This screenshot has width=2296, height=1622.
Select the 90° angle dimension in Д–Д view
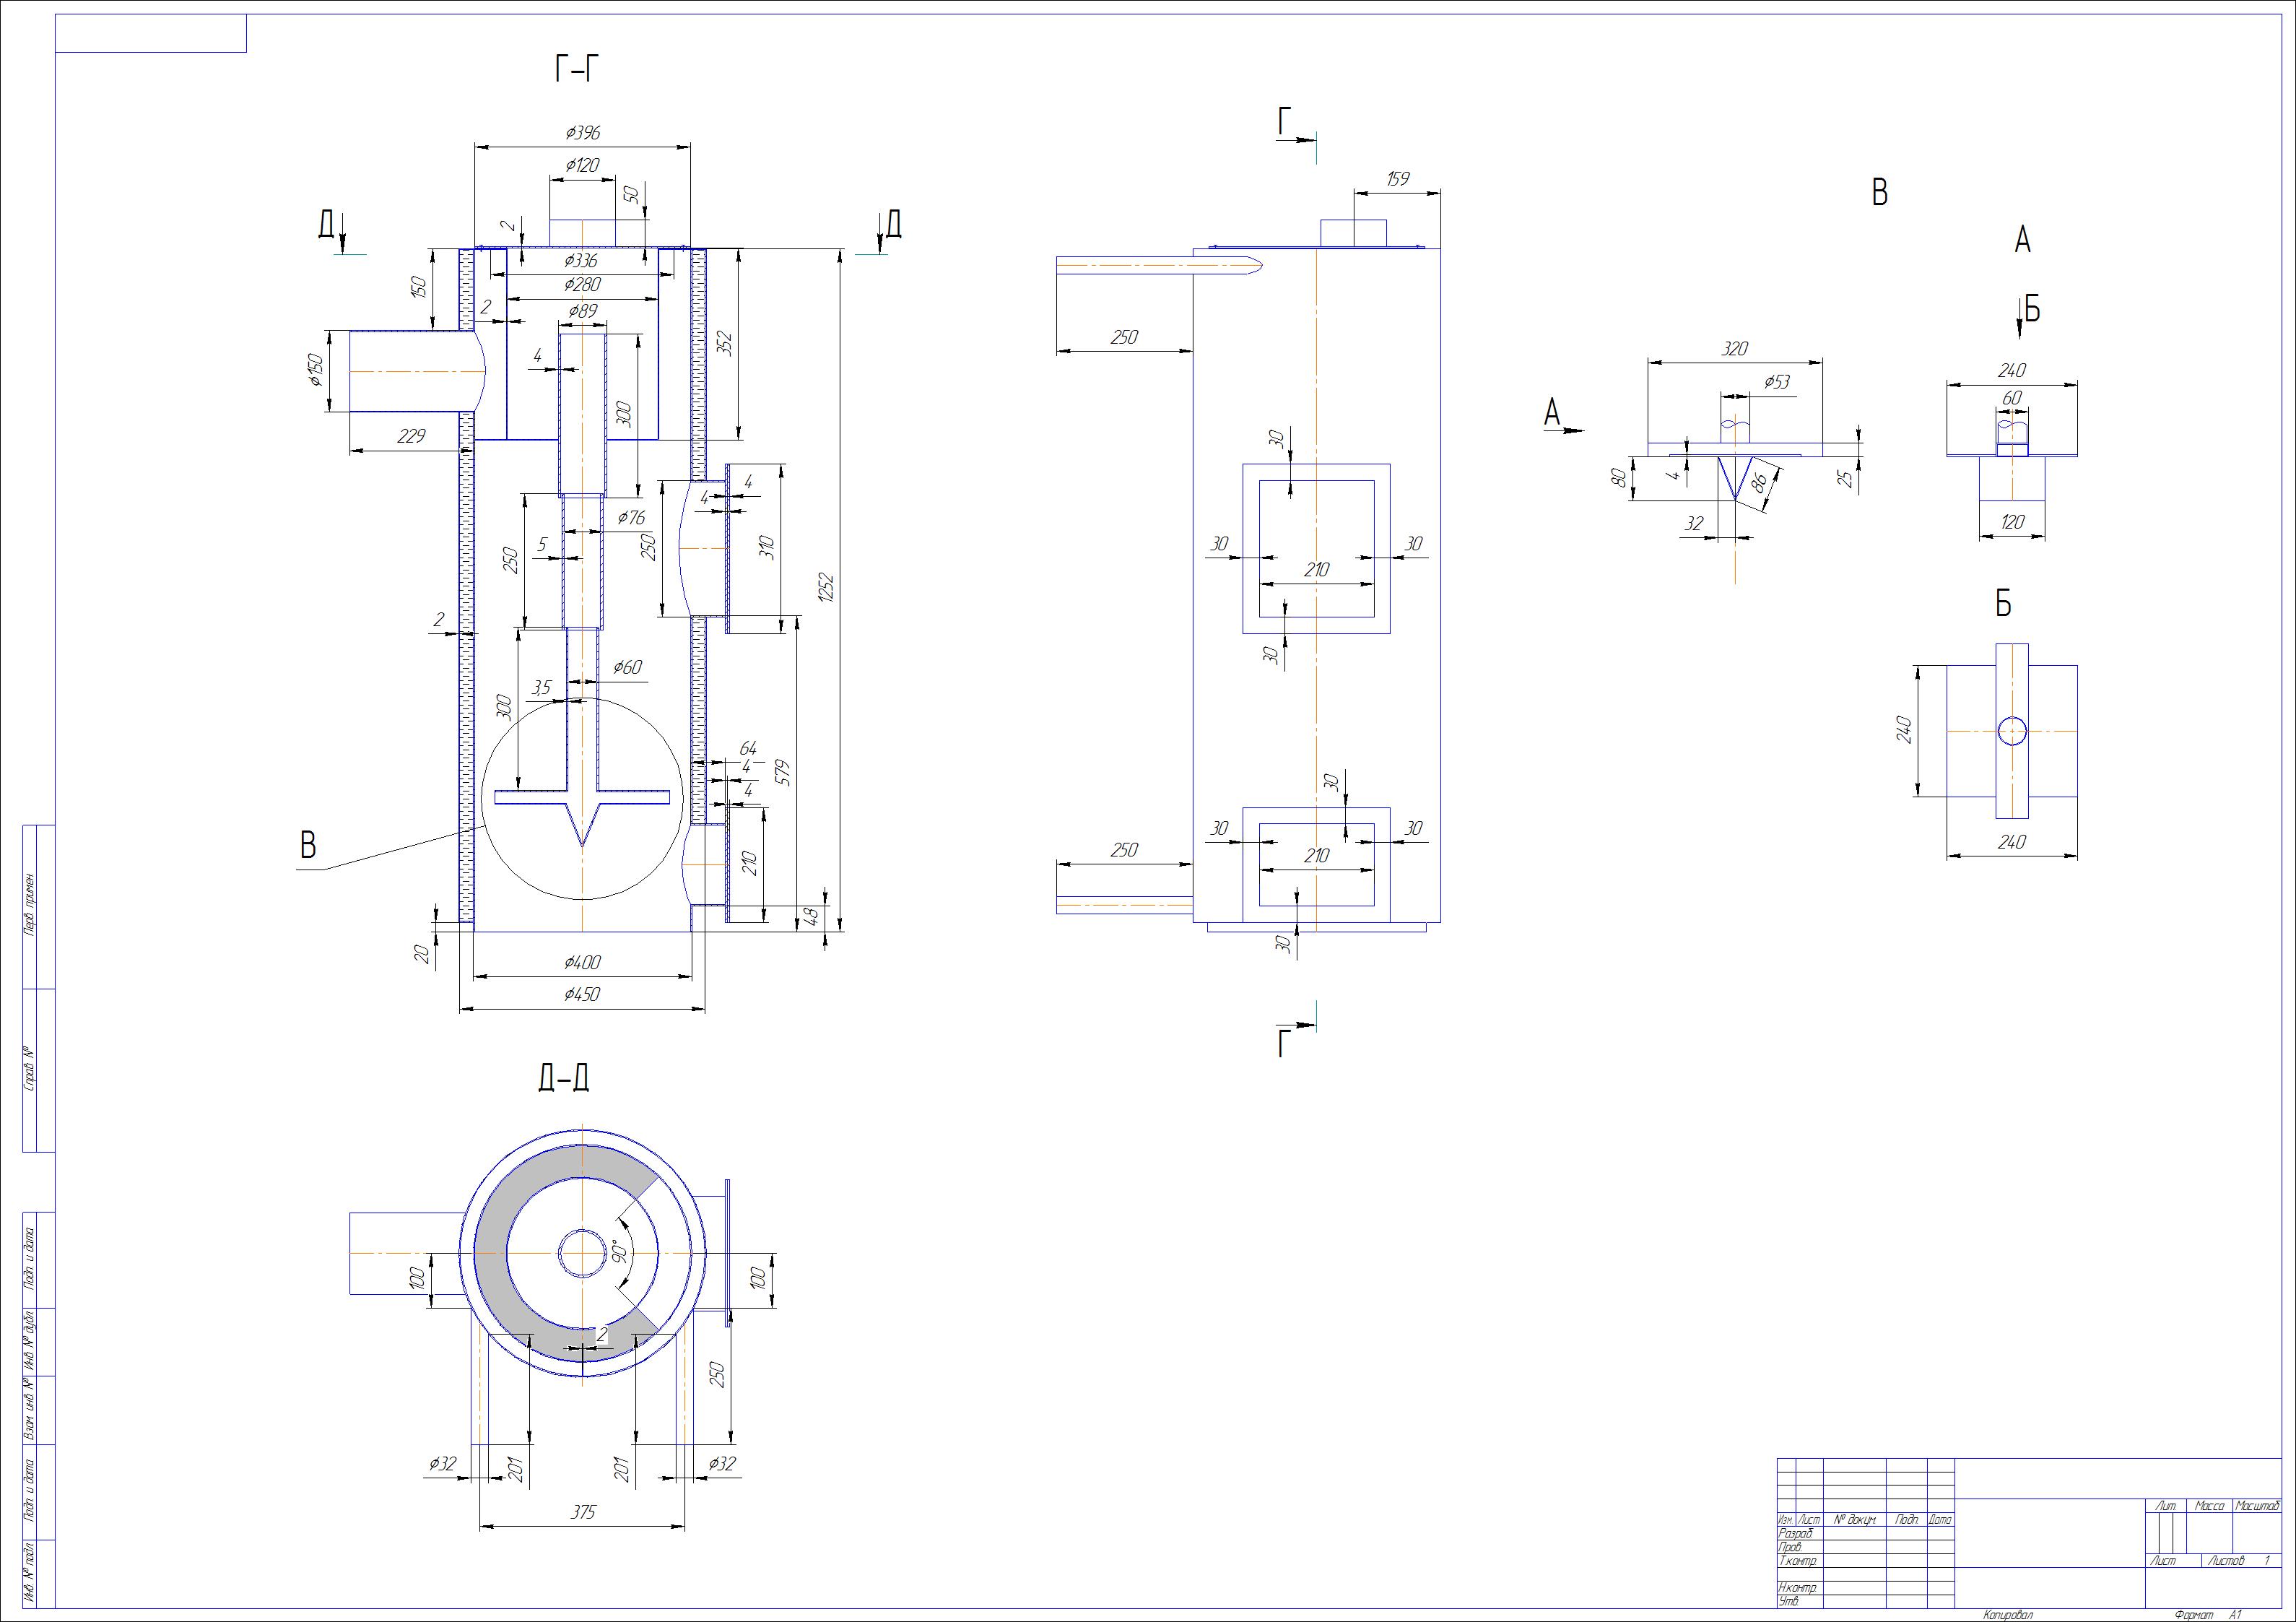tap(619, 1252)
